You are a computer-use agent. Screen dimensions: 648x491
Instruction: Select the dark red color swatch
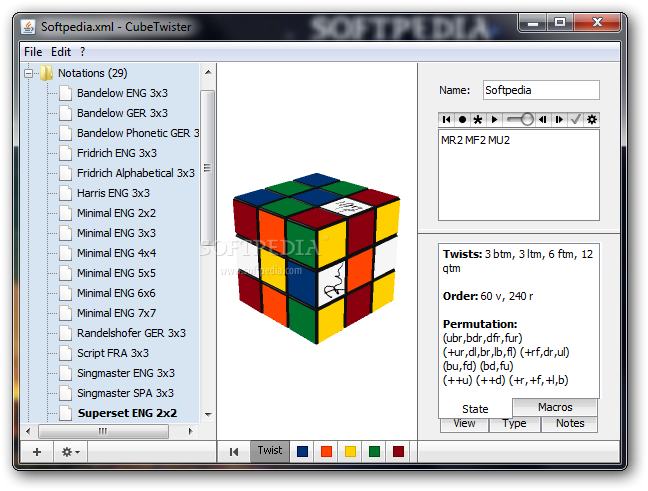pyautogui.click(x=398, y=451)
